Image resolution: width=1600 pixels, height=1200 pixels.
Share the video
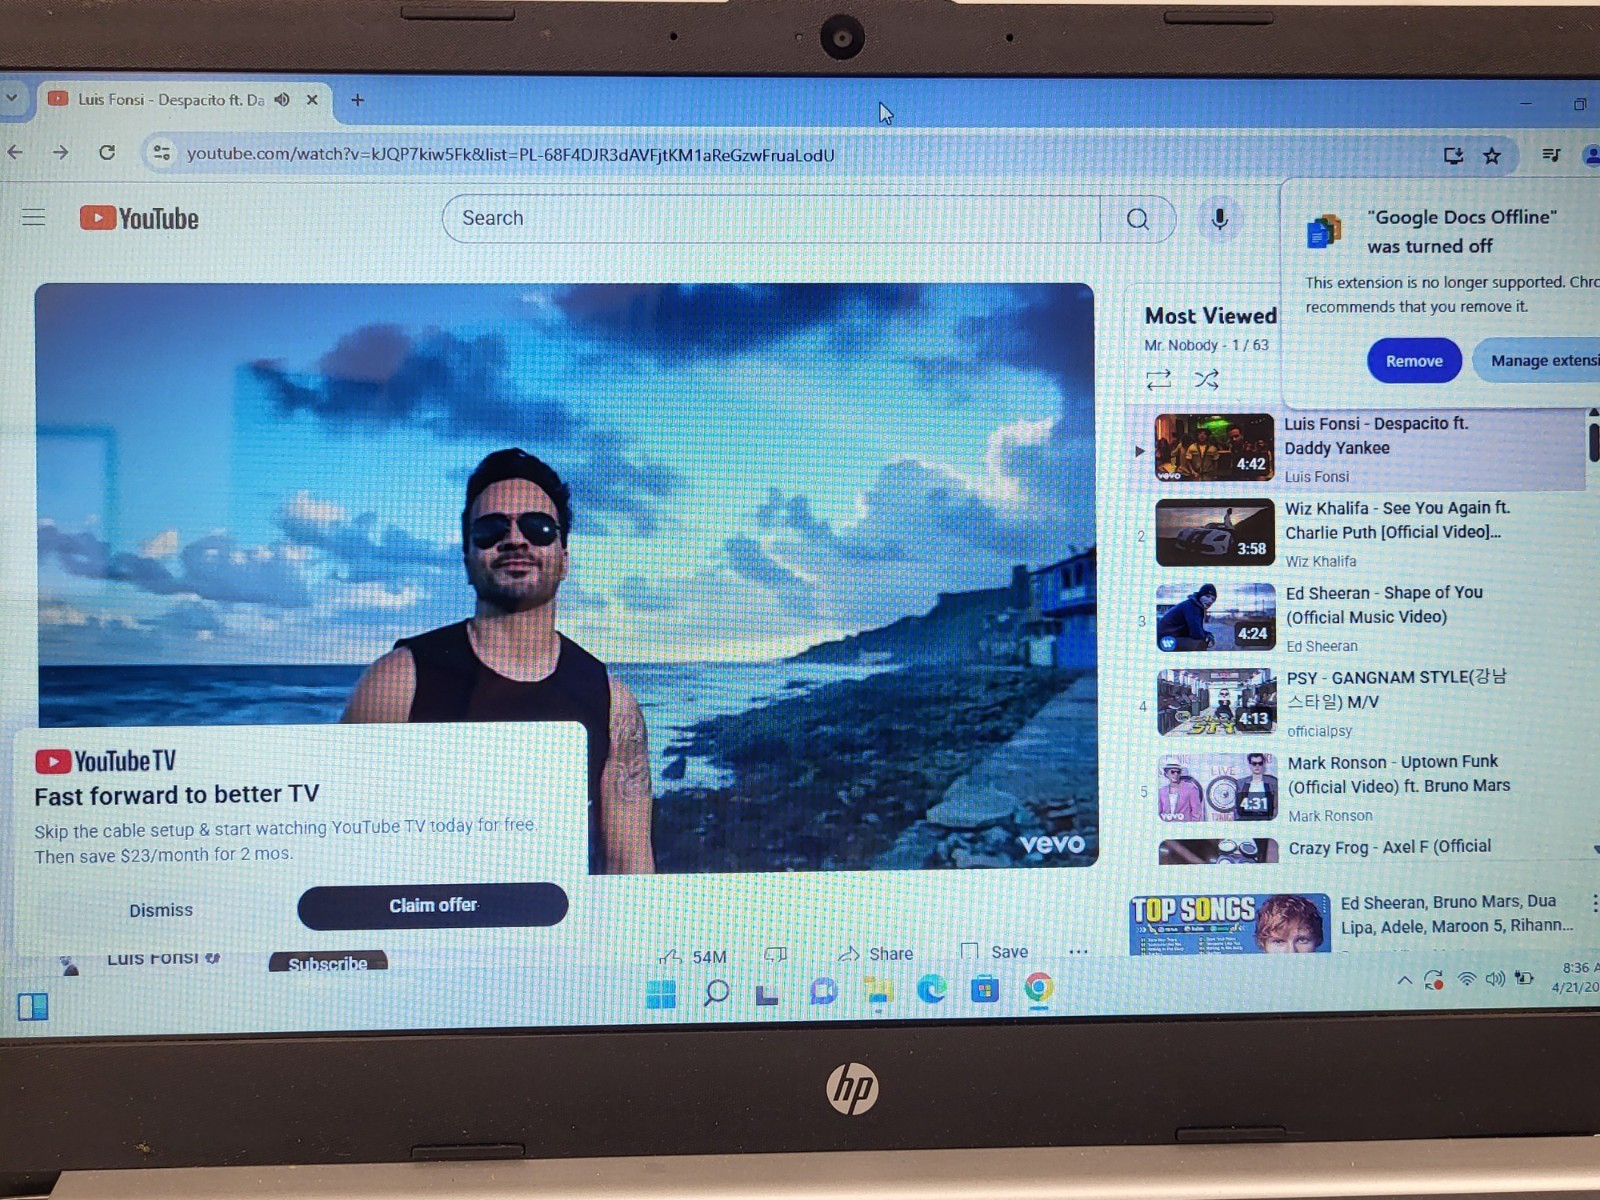(876, 954)
